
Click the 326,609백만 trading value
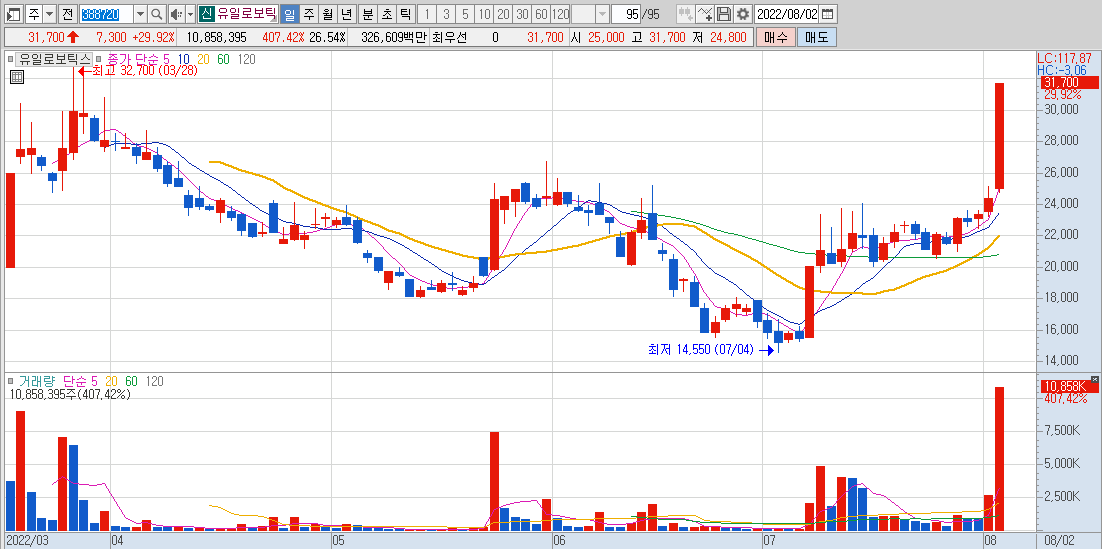pyautogui.click(x=394, y=37)
